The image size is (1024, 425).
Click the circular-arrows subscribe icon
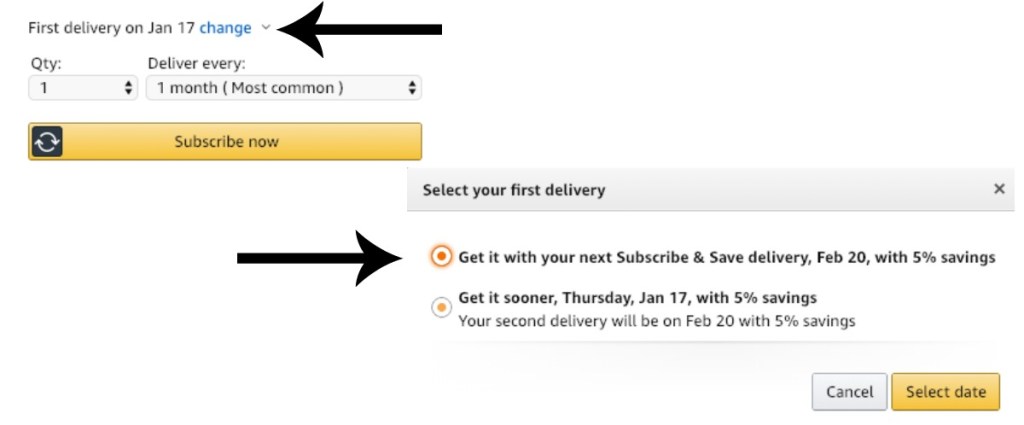click(46, 142)
